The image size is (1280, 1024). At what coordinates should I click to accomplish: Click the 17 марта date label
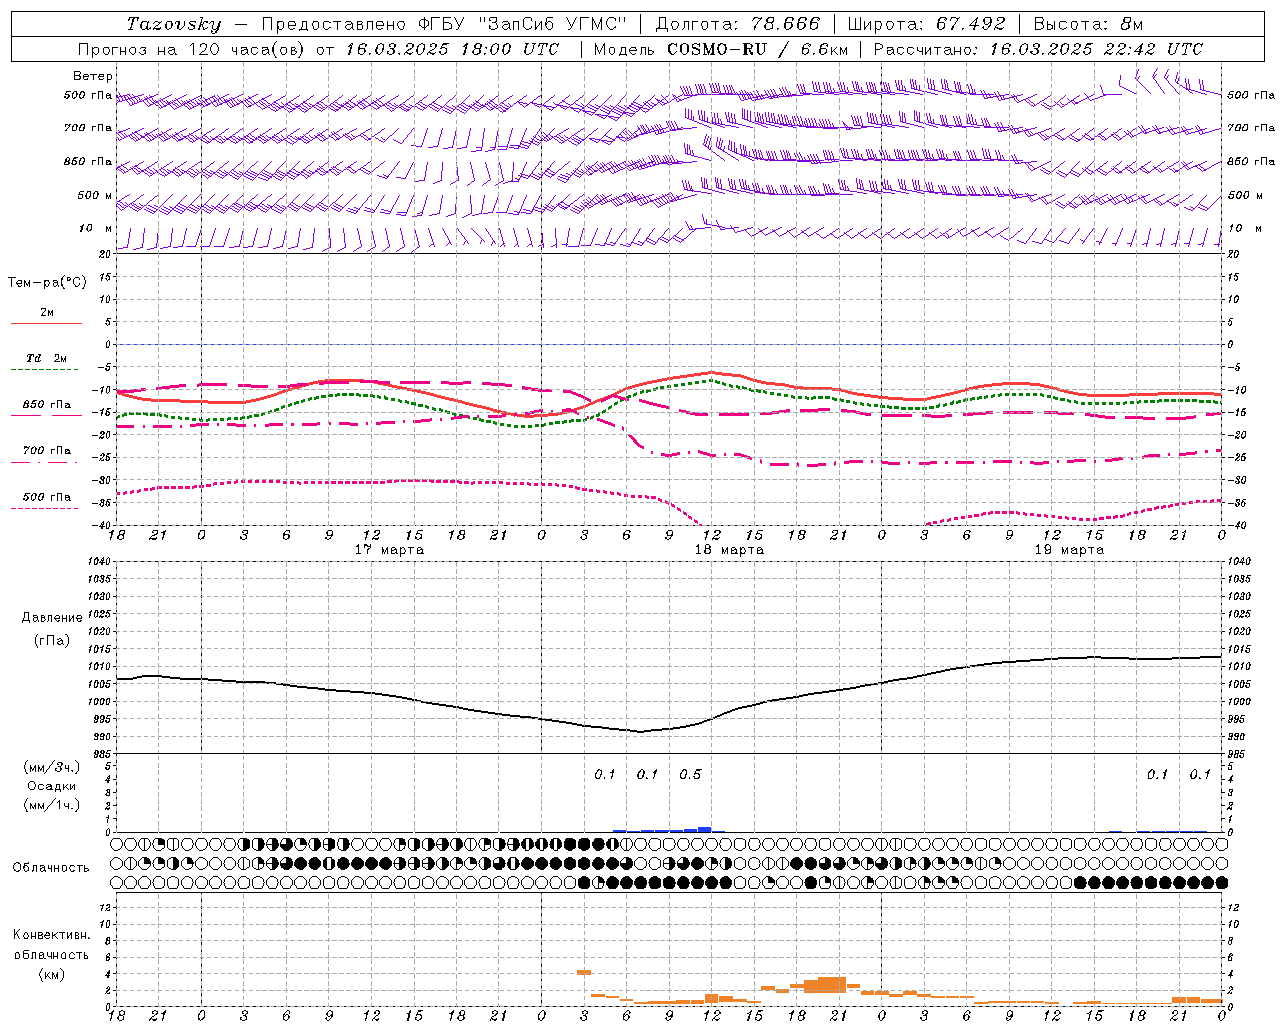pyautogui.click(x=389, y=550)
